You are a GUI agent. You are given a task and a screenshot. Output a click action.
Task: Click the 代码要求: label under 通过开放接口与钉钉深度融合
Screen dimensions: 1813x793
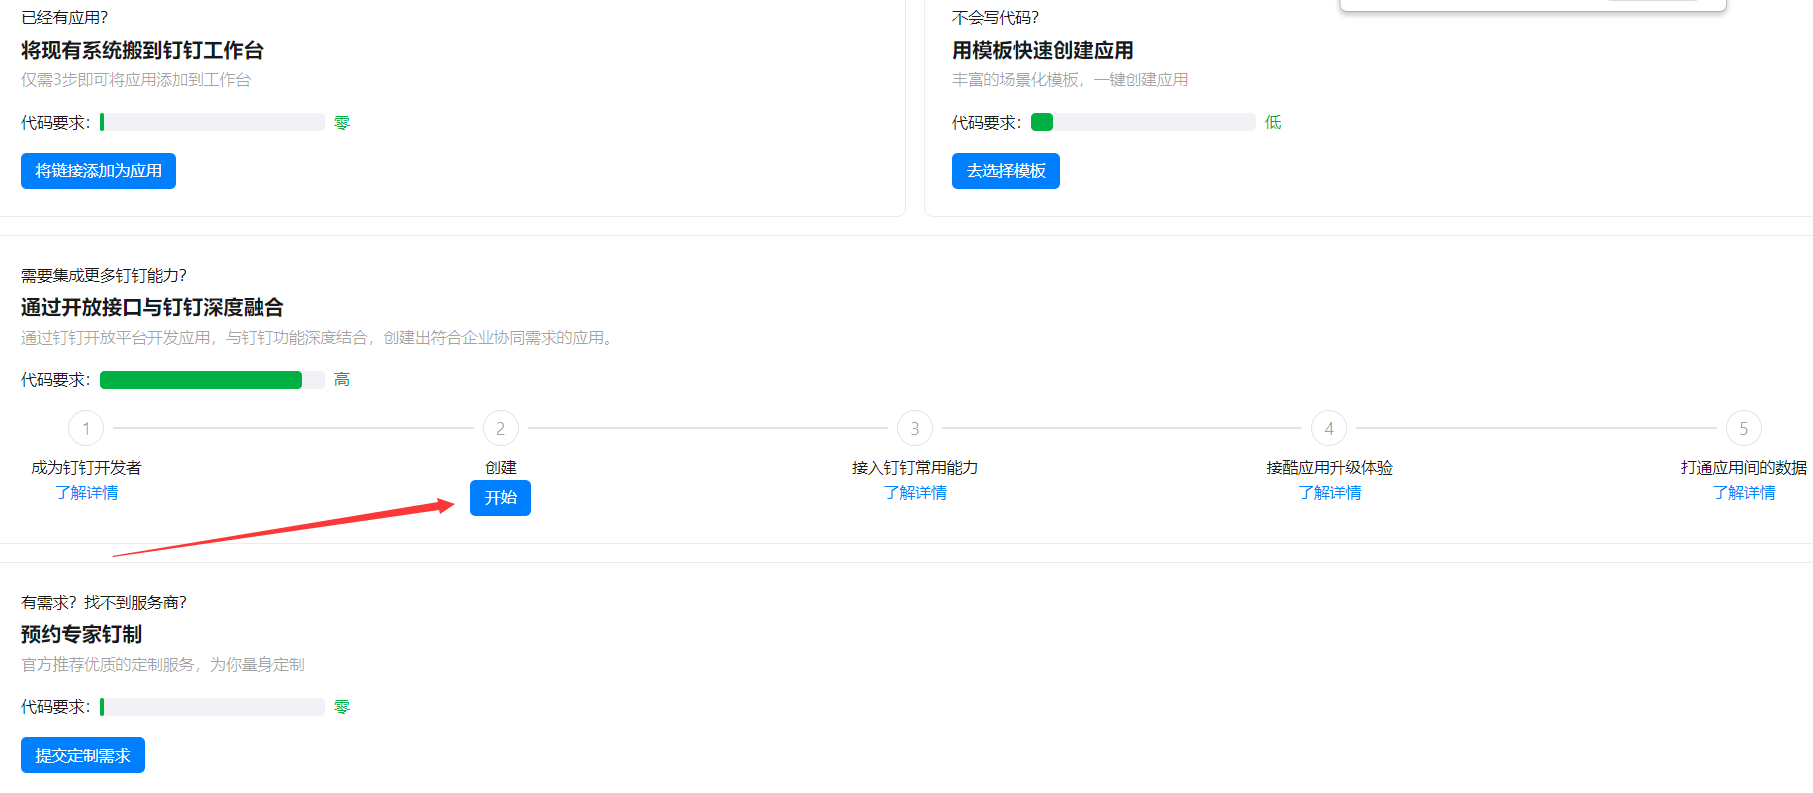point(56,380)
